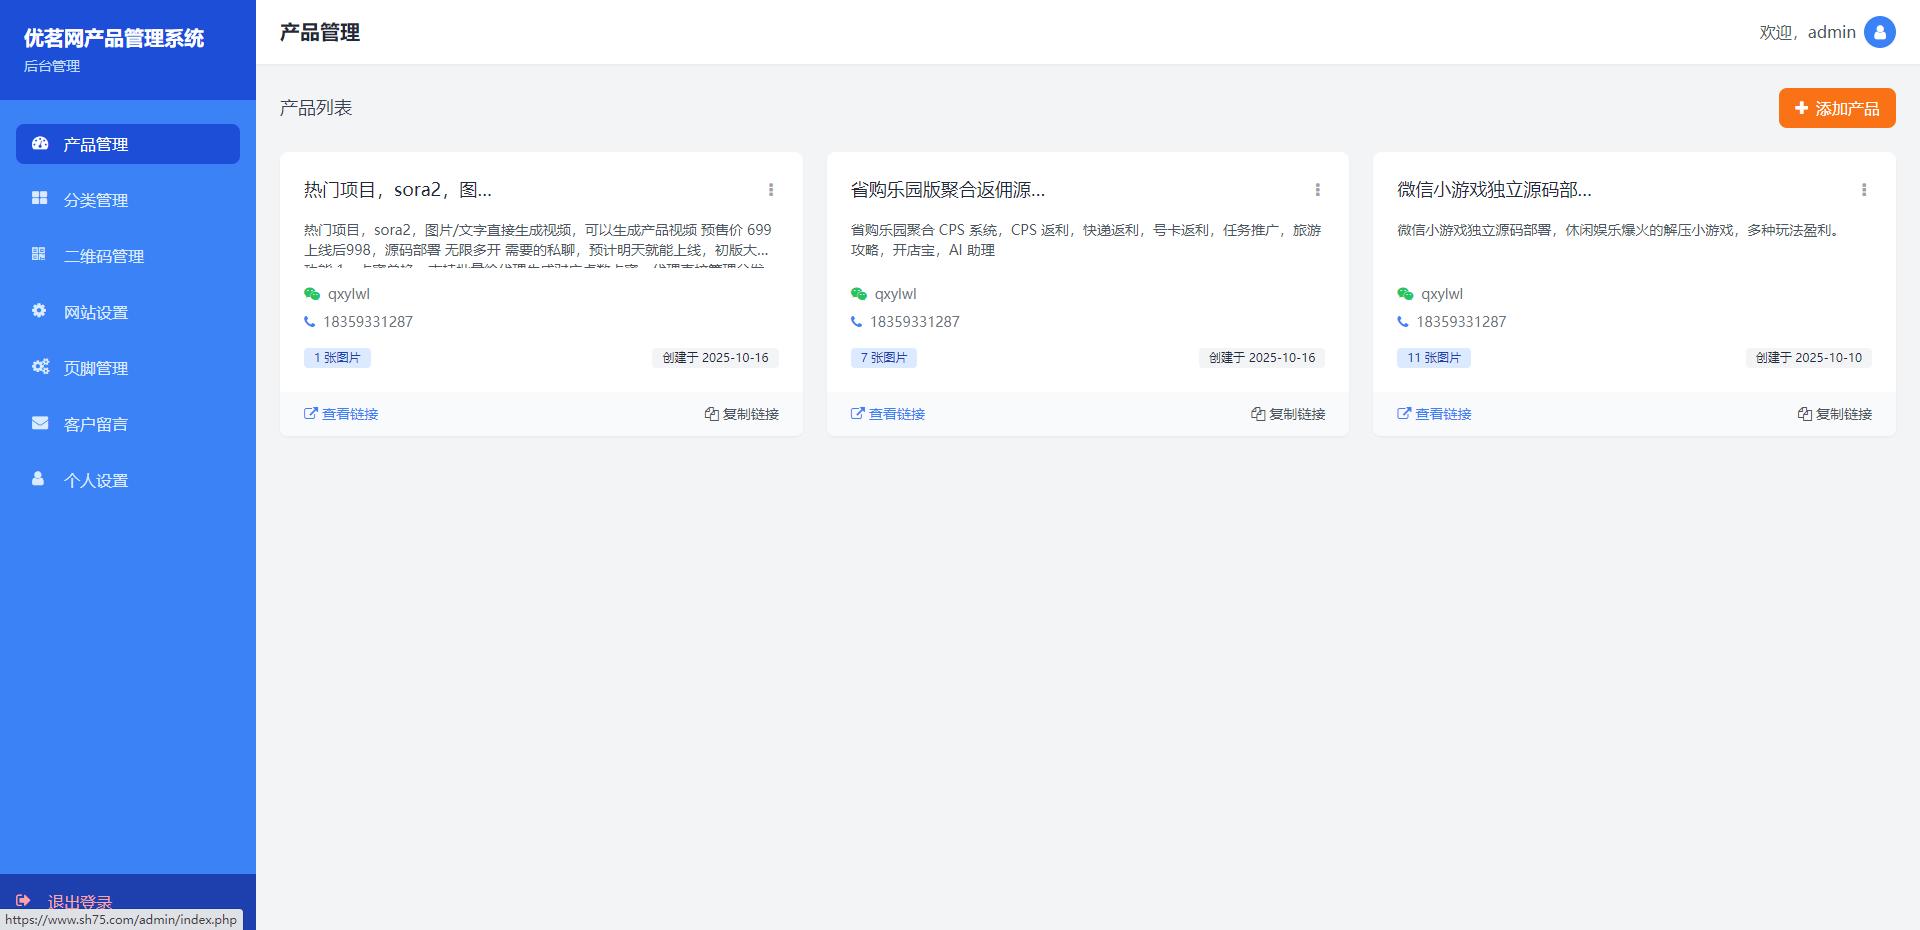Viewport: 1920px width, 930px height.
Task: Click the gear icon for 网站设置
Action: 39,311
